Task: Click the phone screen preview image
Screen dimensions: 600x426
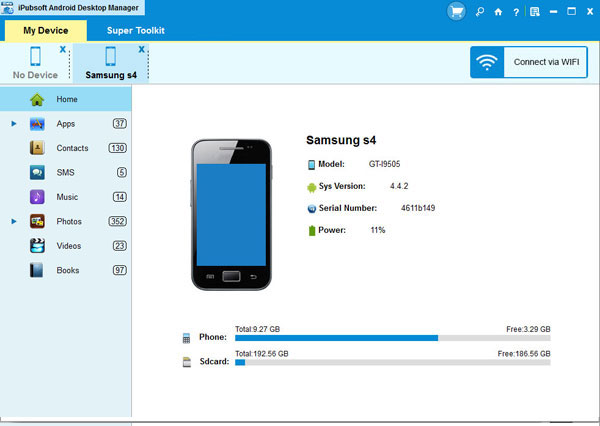Action: (x=231, y=215)
